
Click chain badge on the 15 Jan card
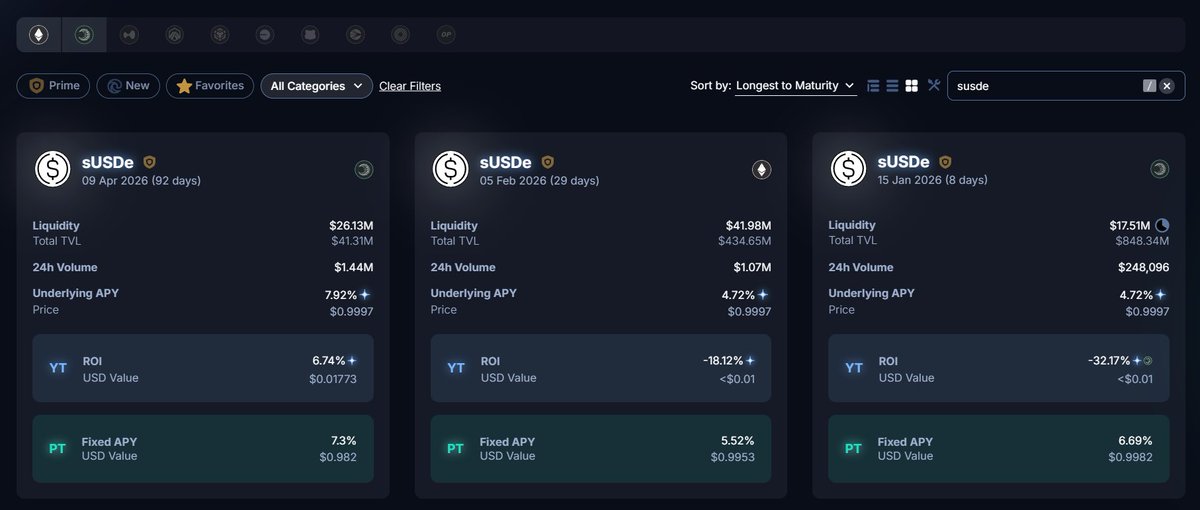tap(1160, 170)
